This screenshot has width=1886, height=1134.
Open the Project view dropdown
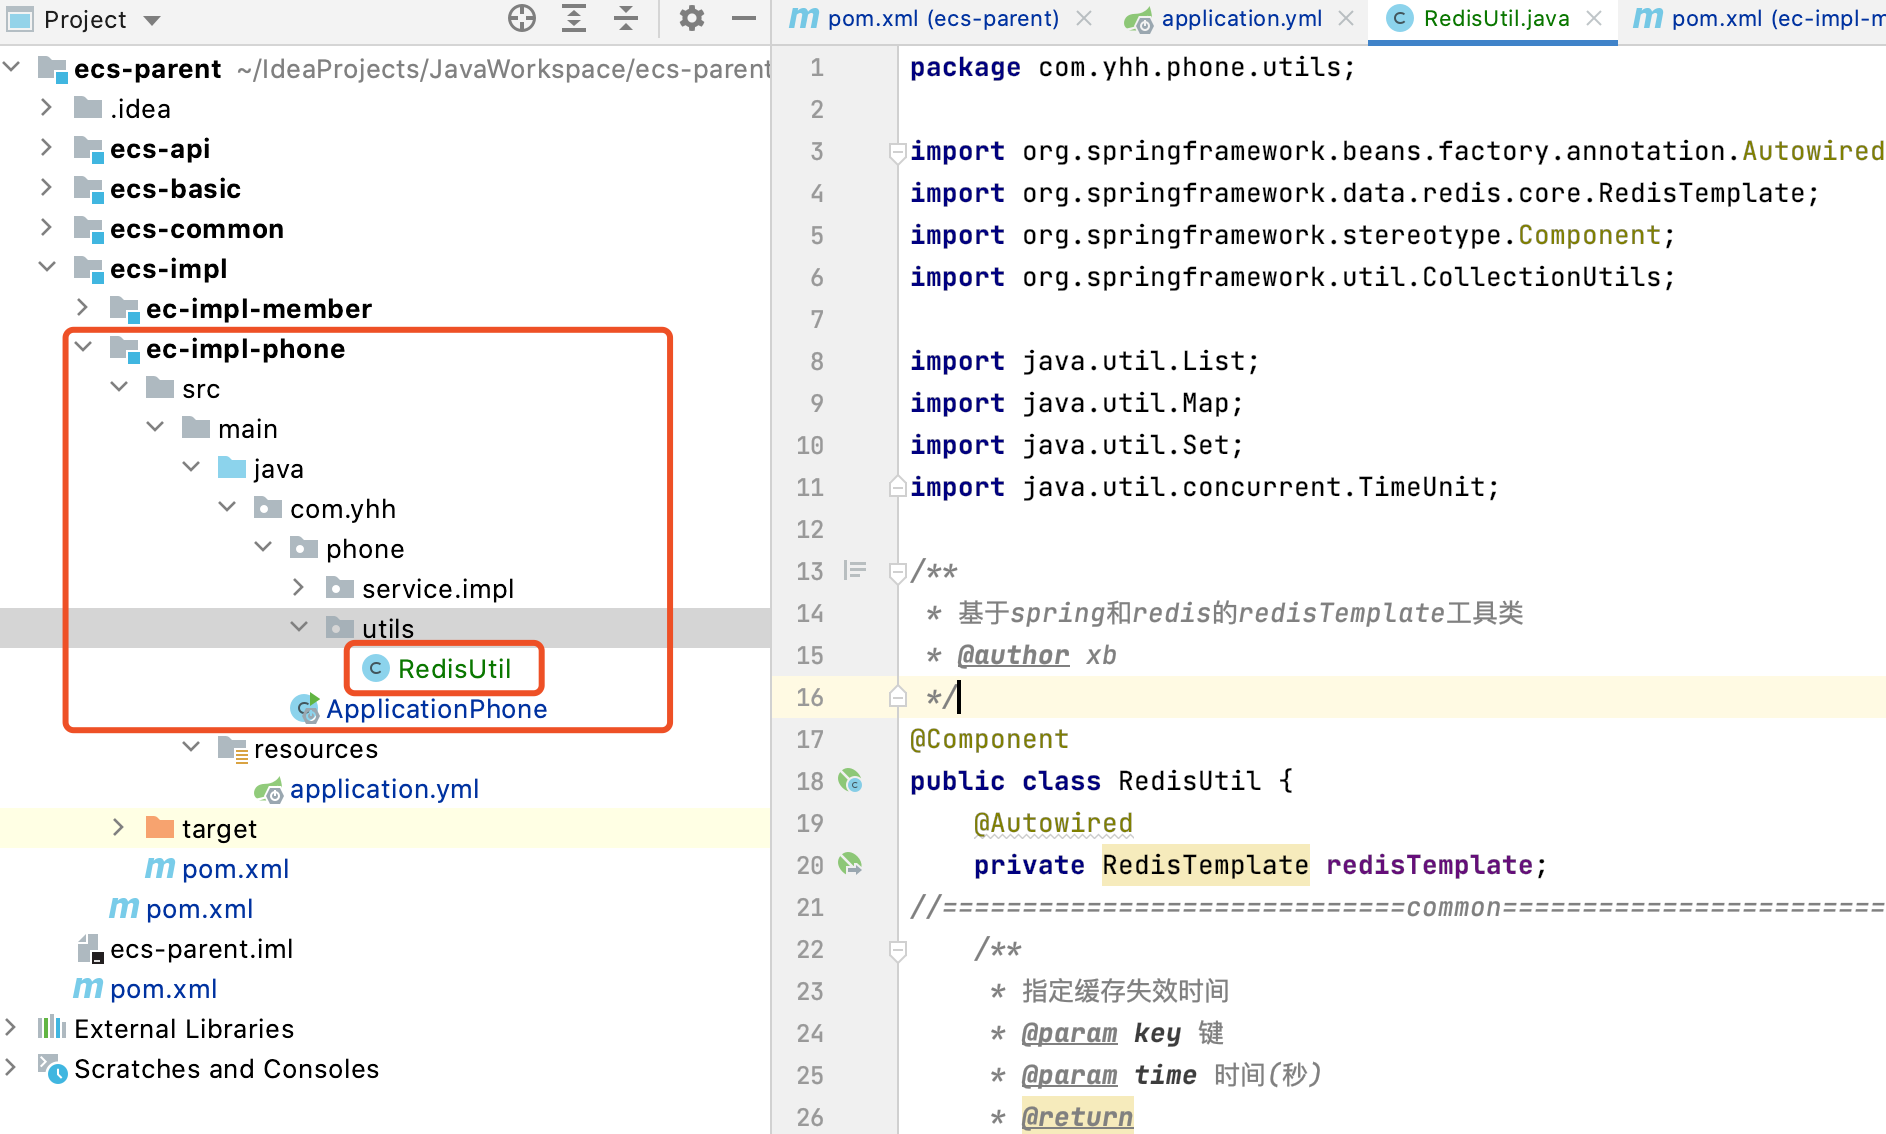tap(152, 20)
